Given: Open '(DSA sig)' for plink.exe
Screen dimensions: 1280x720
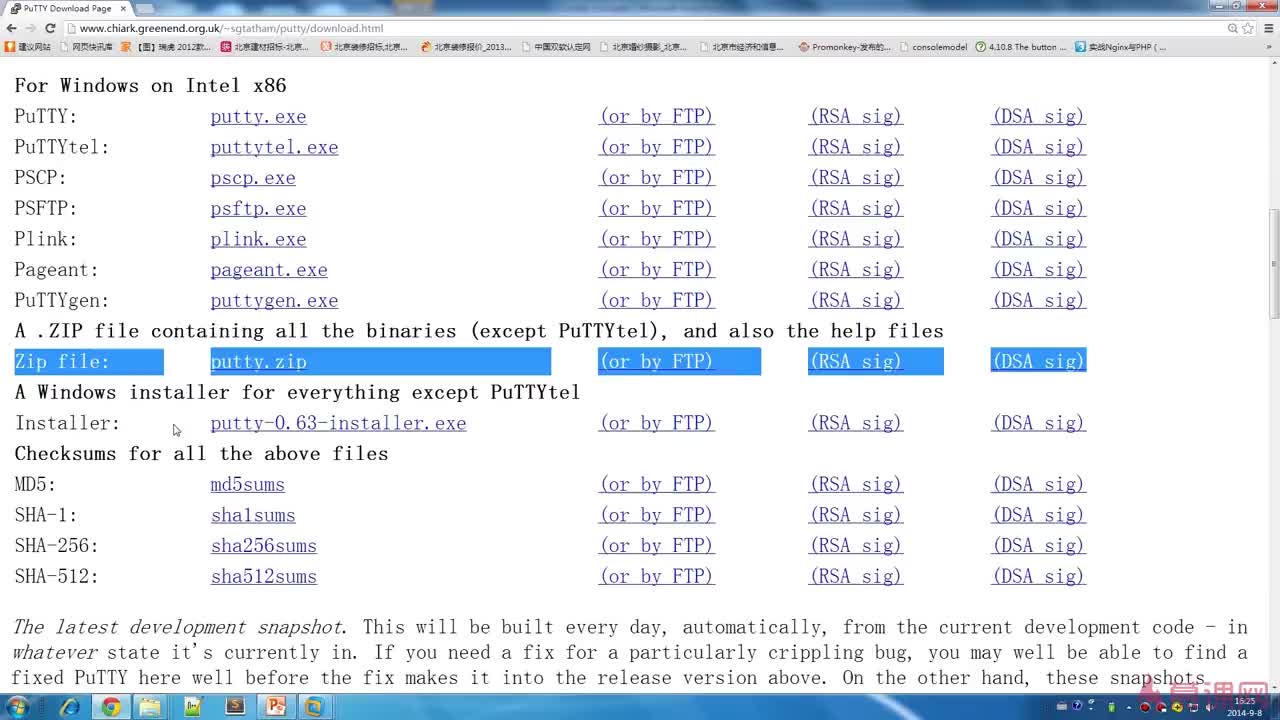Looking at the screenshot, I should (x=1038, y=240).
